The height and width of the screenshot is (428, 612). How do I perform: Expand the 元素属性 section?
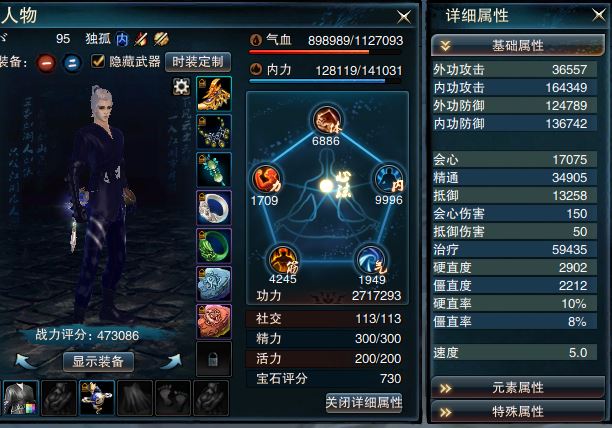point(518,387)
